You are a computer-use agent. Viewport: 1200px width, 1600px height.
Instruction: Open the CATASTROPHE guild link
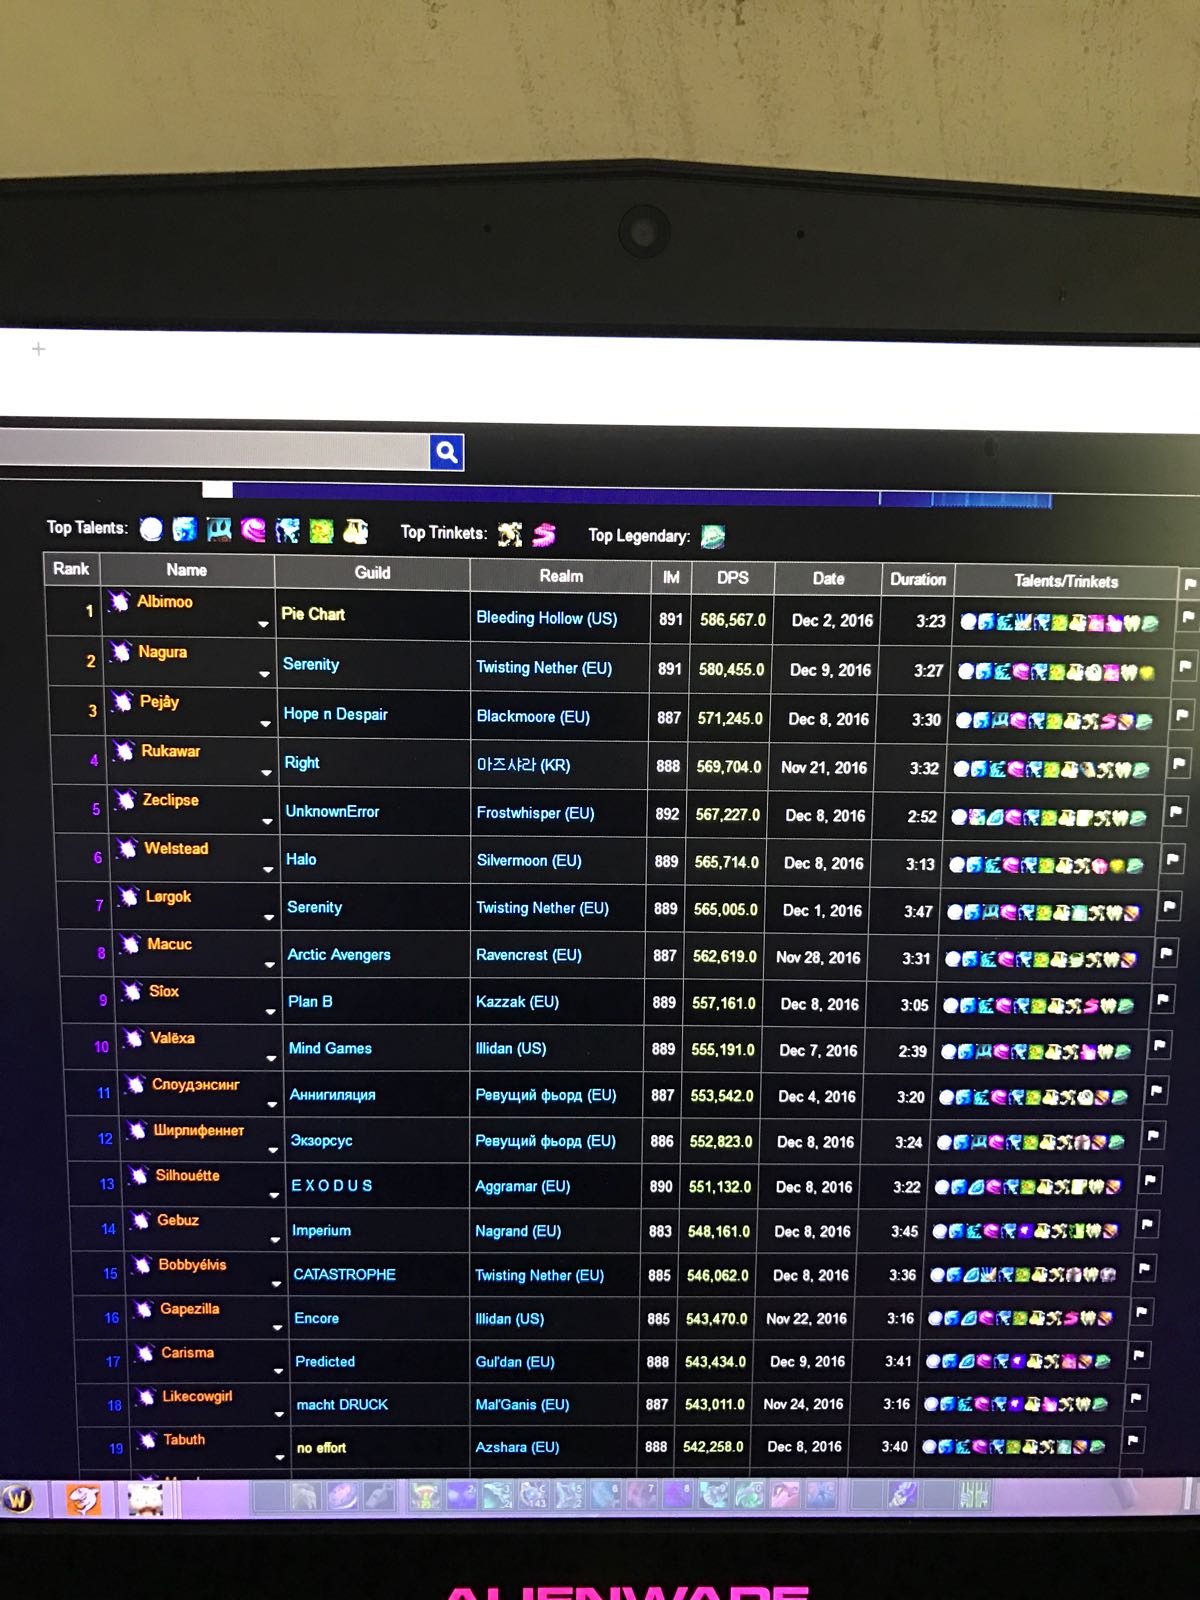pyautogui.click(x=344, y=1274)
